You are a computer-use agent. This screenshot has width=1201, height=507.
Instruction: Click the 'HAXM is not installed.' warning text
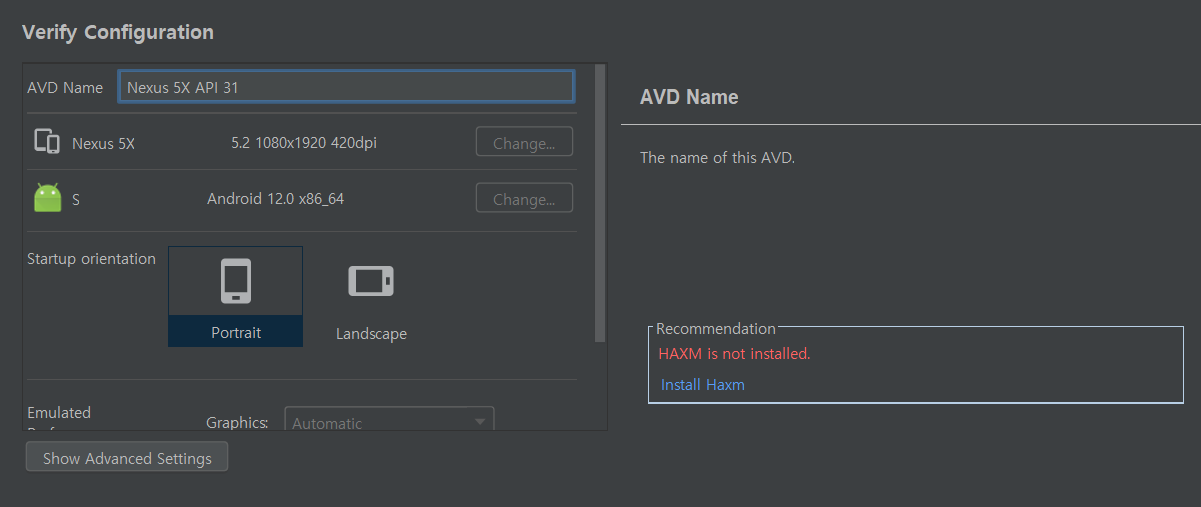tap(734, 353)
